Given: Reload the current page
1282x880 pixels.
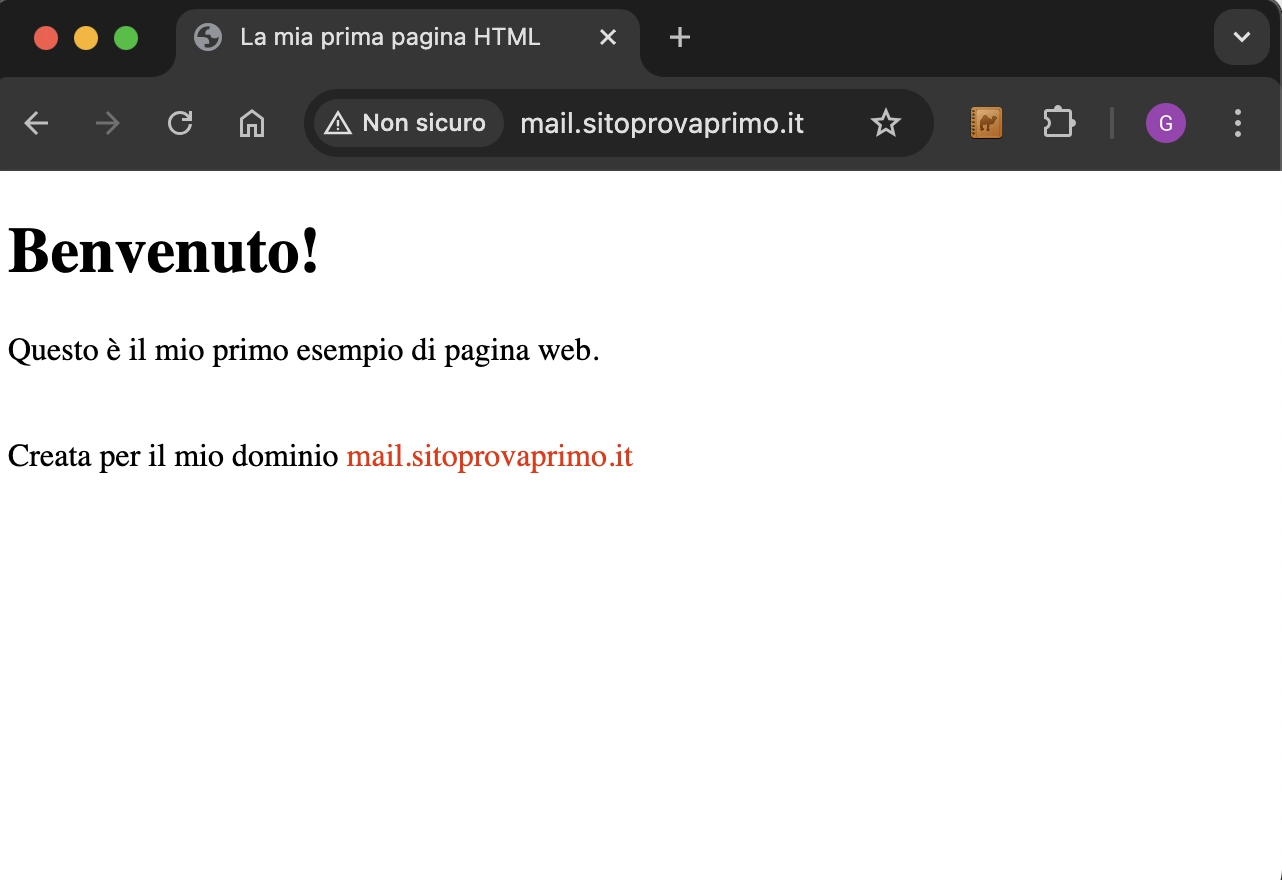Looking at the screenshot, I should (x=180, y=123).
